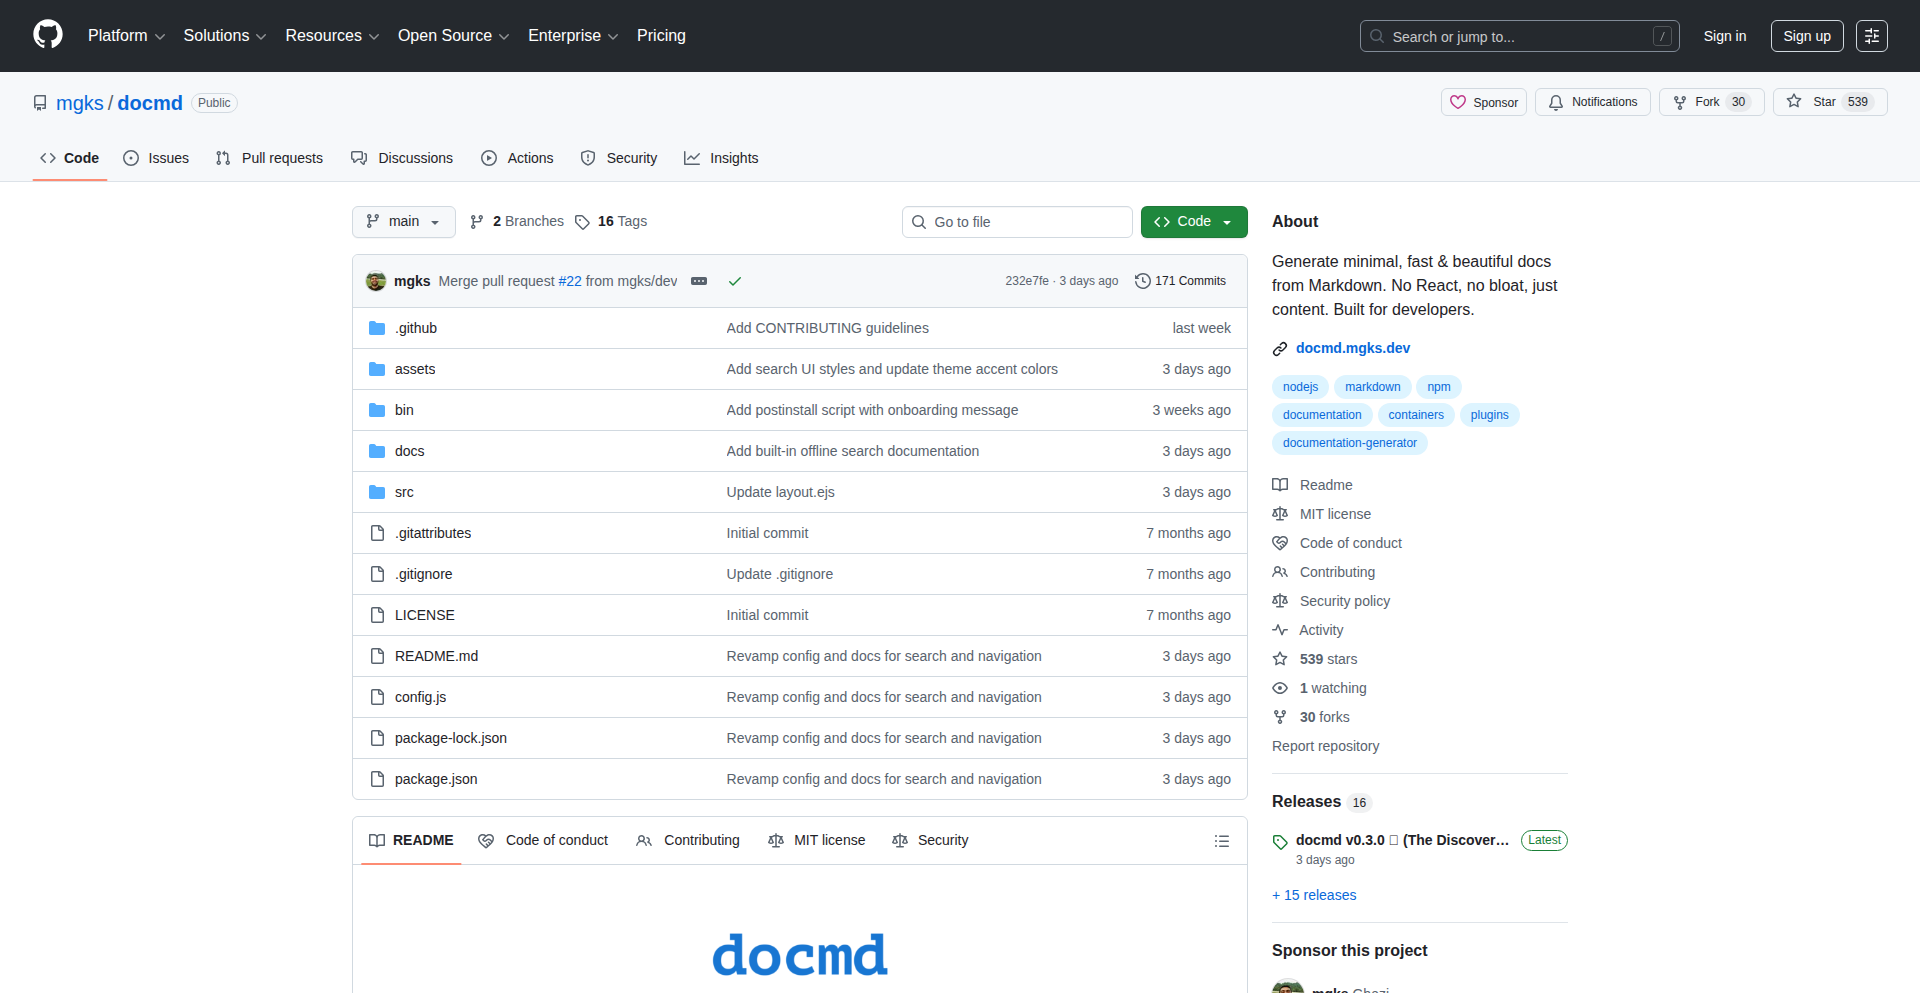Click the Activity pulse icon

(x=1281, y=630)
